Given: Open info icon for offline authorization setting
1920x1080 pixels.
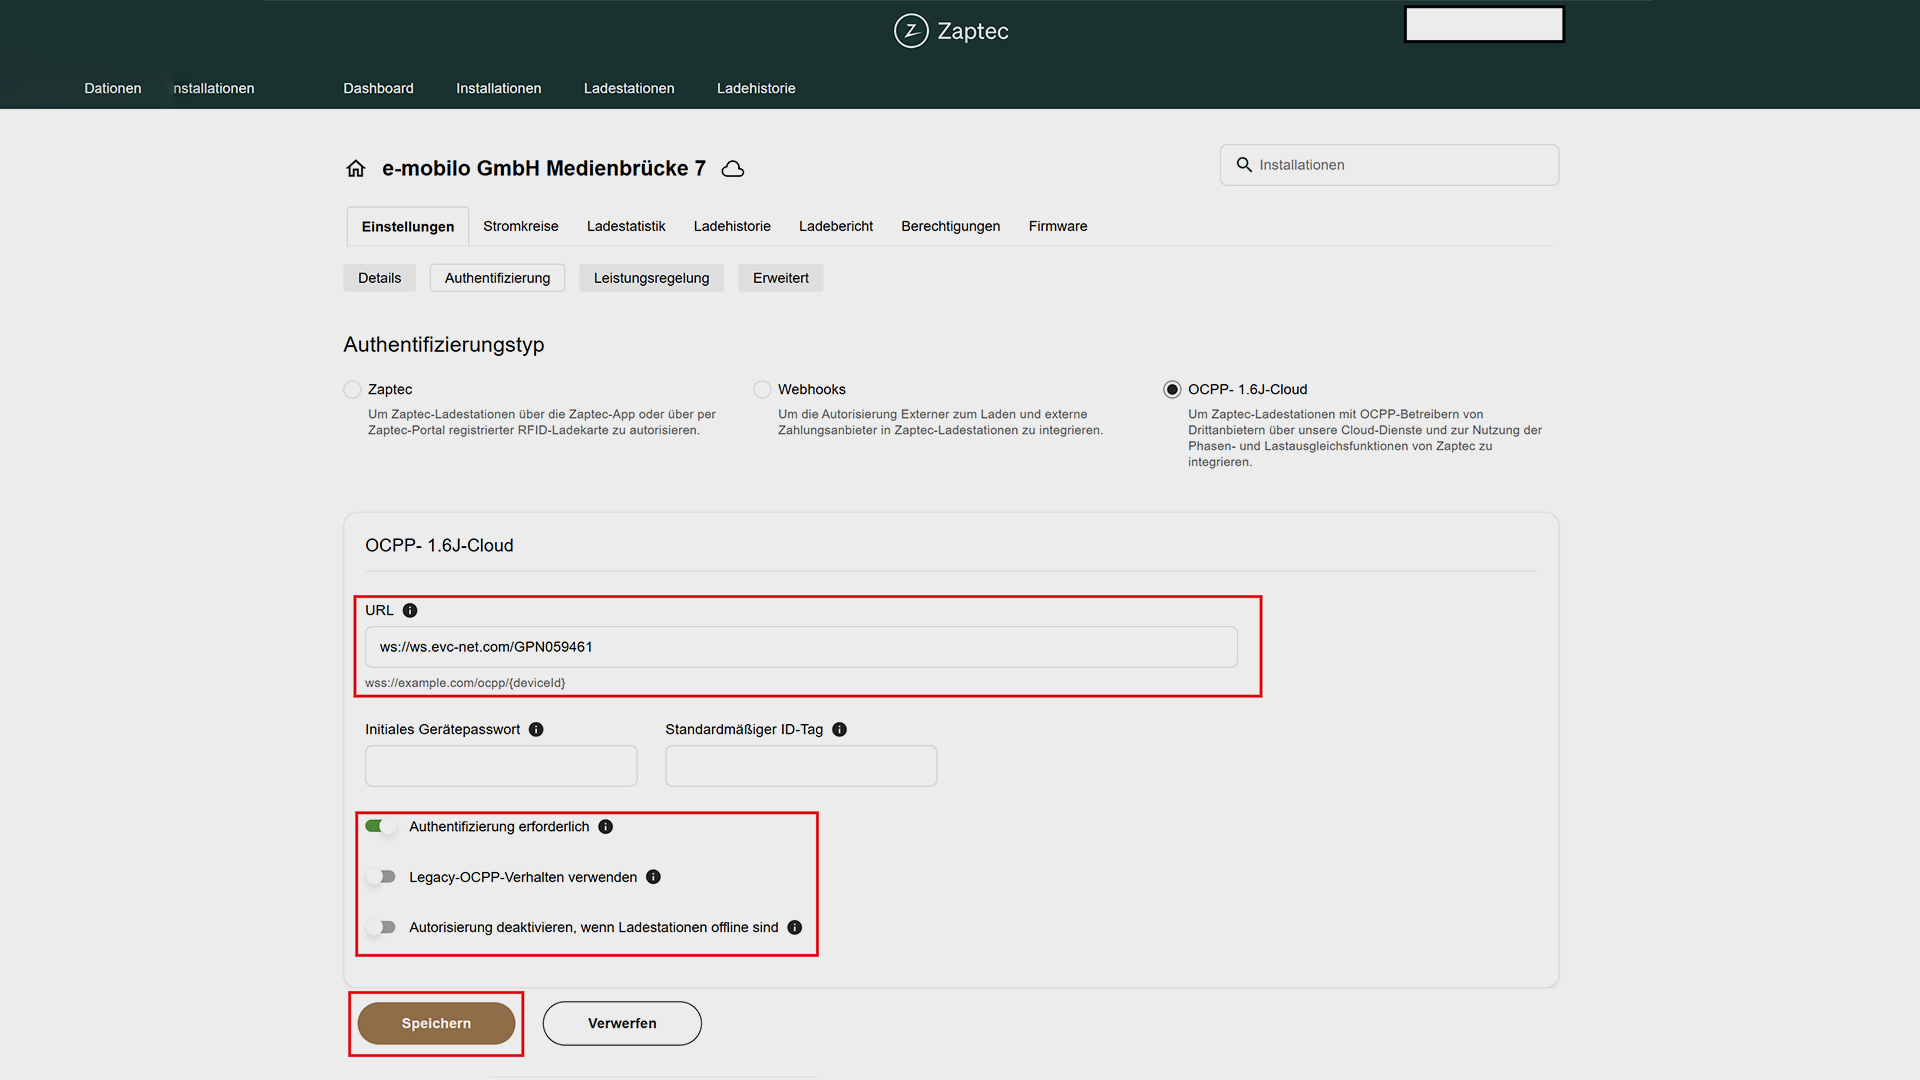Looking at the screenshot, I should coord(795,927).
